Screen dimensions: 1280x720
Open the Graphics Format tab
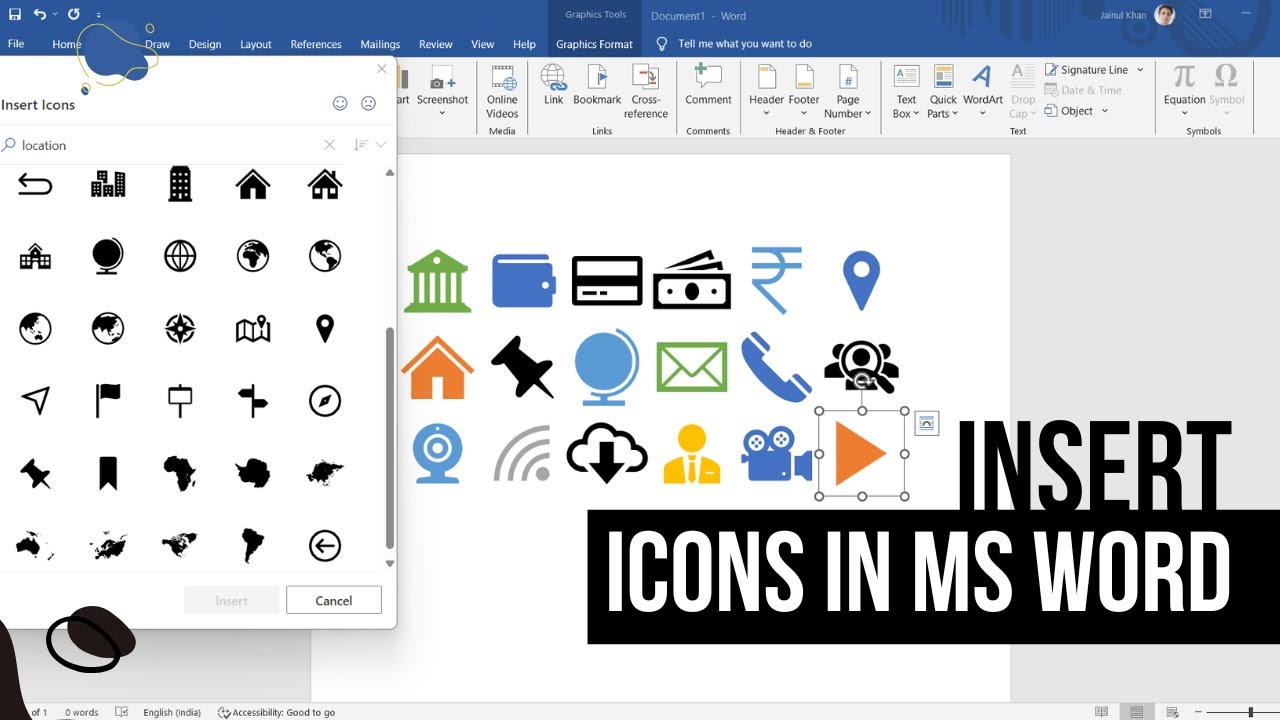pos(594,44)
